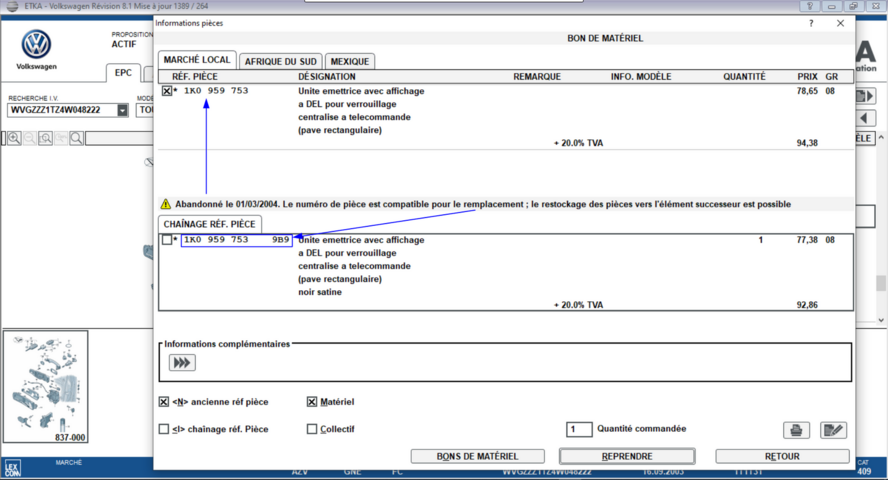Enable the Collectif checkbox

[311, 429]
